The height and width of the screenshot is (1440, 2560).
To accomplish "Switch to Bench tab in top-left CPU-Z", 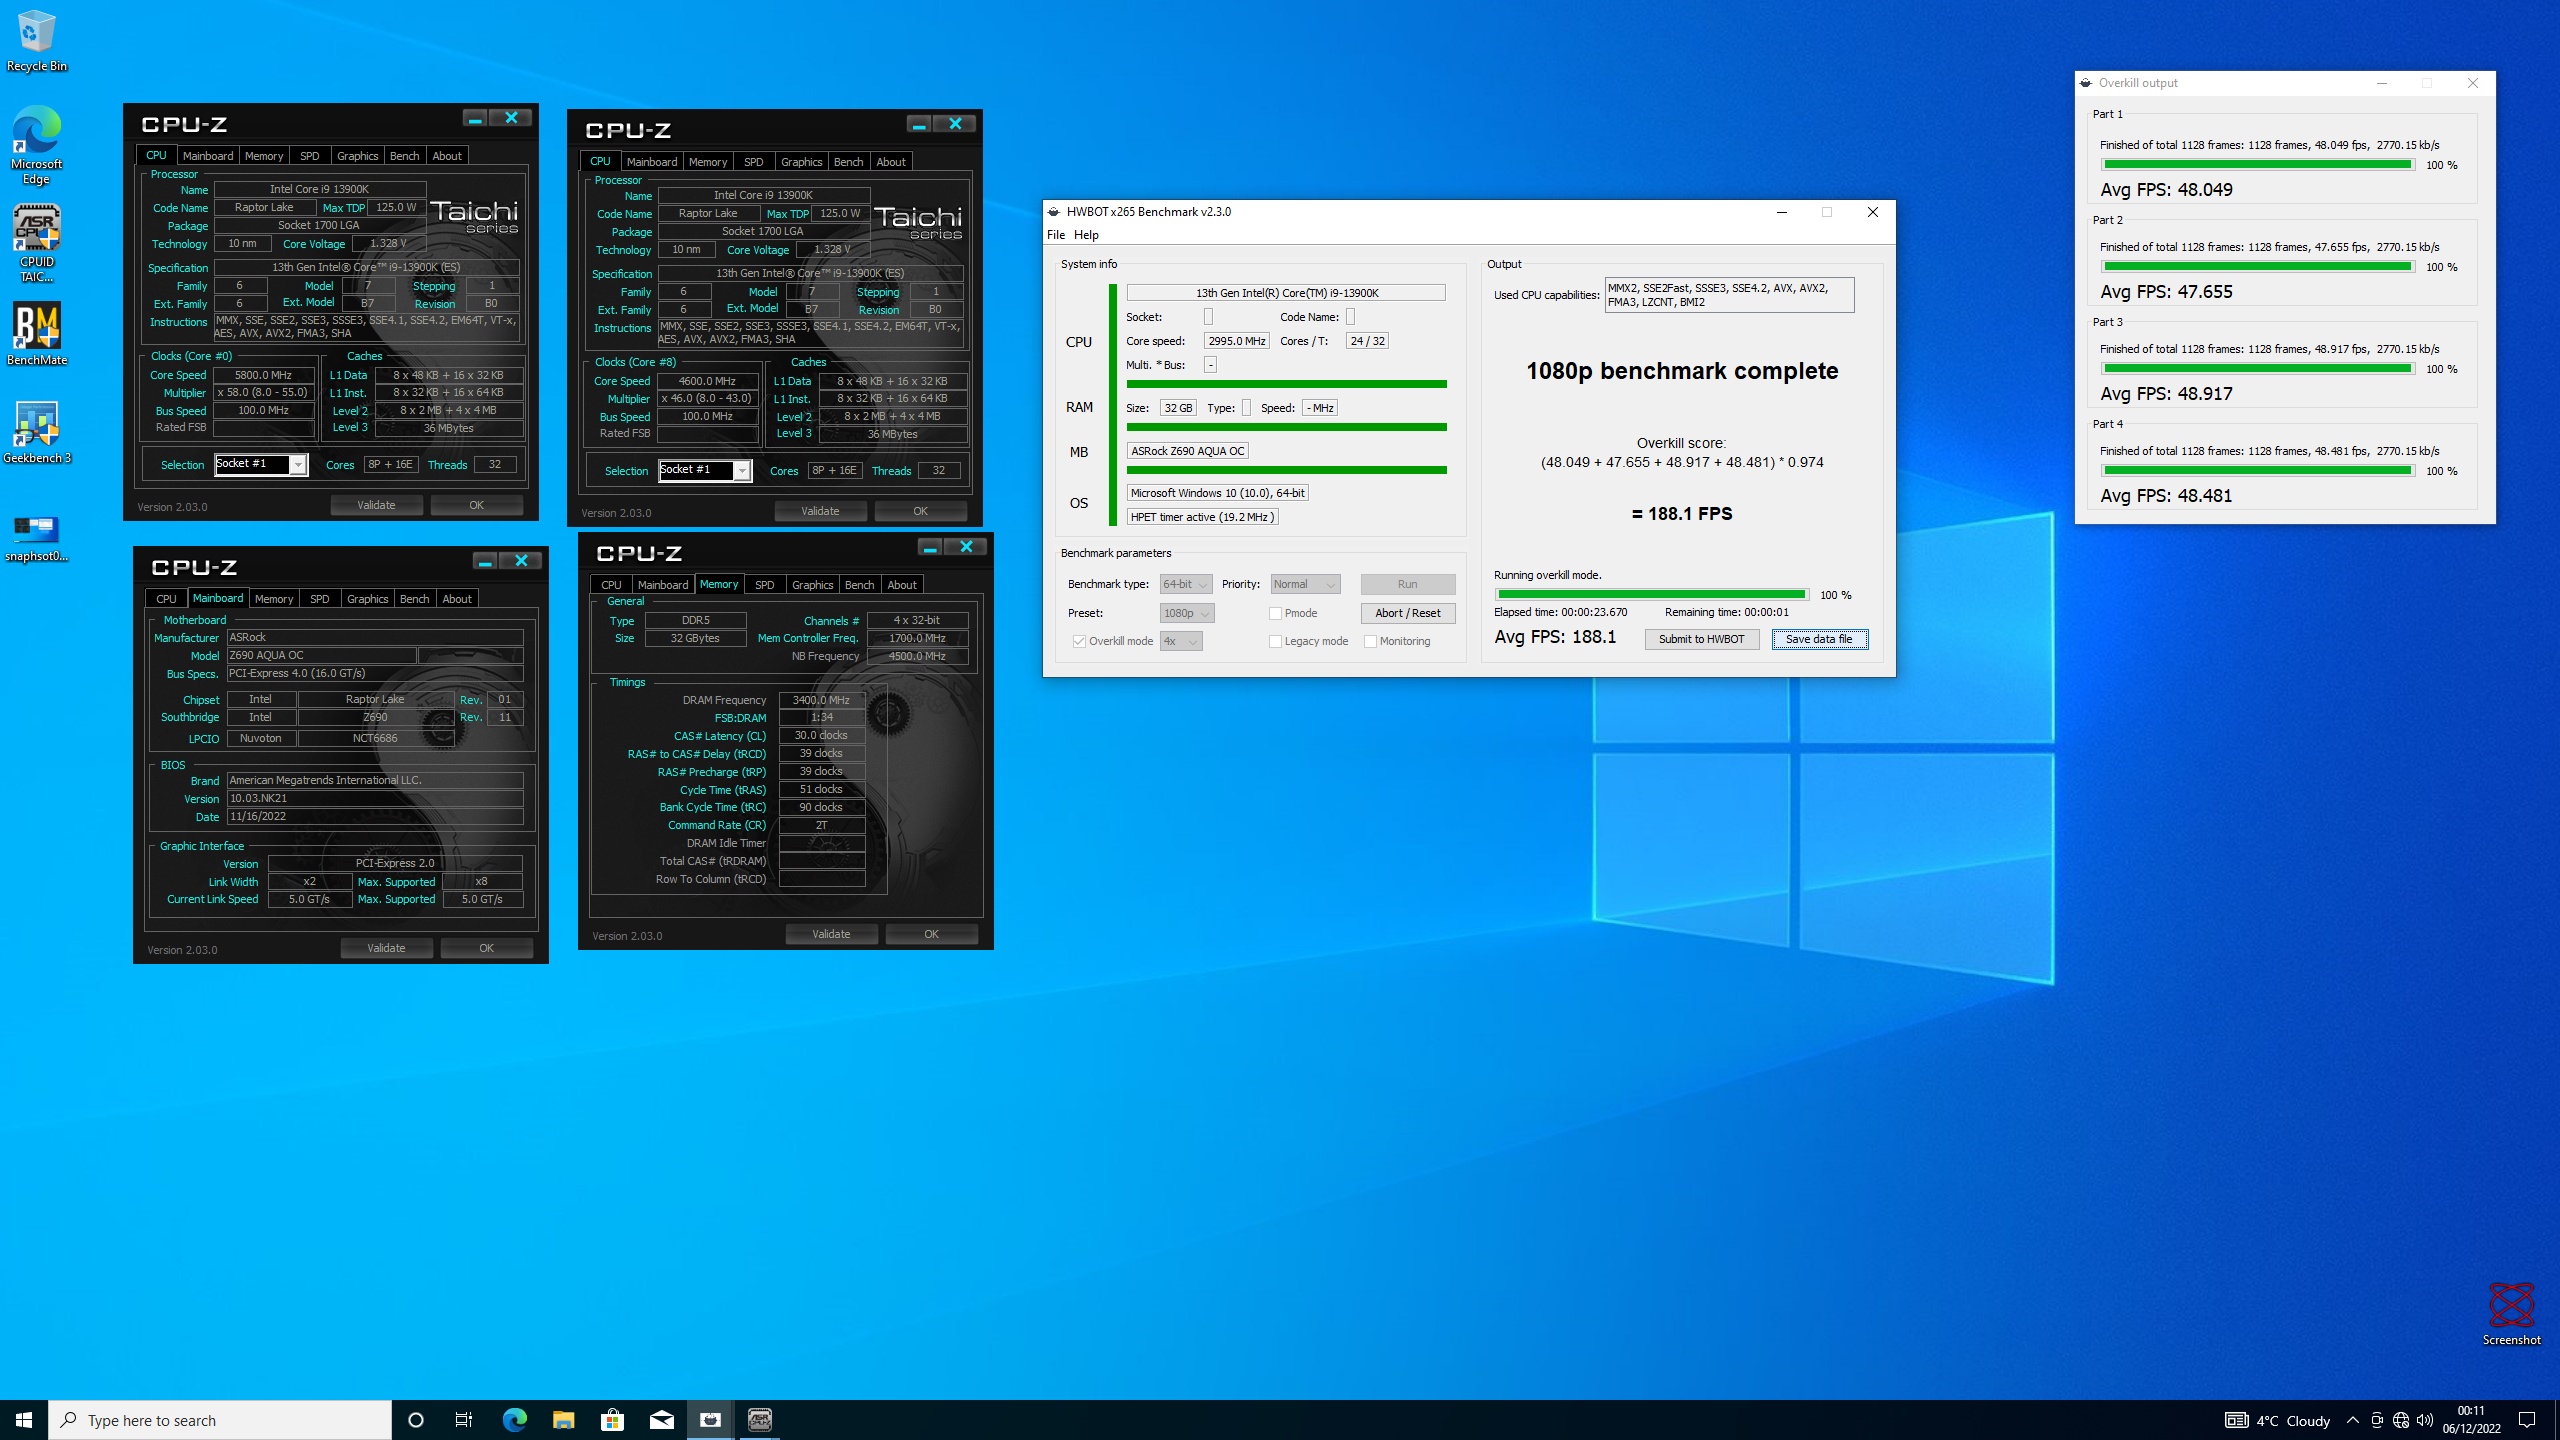I will (x=404, y=156).
